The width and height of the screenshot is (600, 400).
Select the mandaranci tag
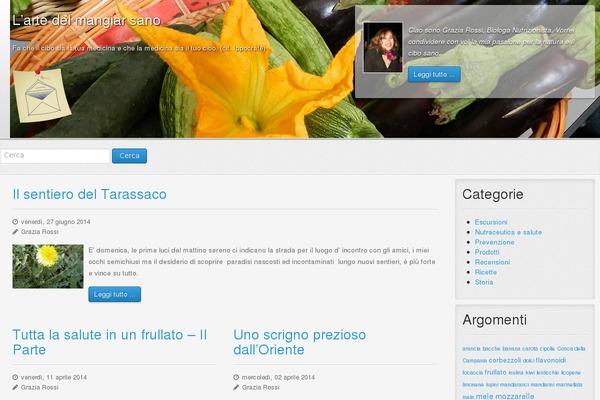(514, 384)
